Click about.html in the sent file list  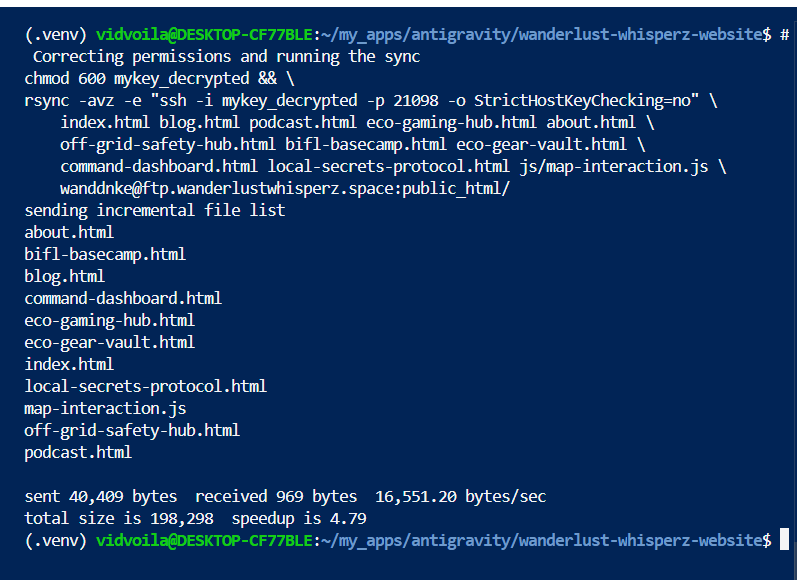(x=69, y=233)
